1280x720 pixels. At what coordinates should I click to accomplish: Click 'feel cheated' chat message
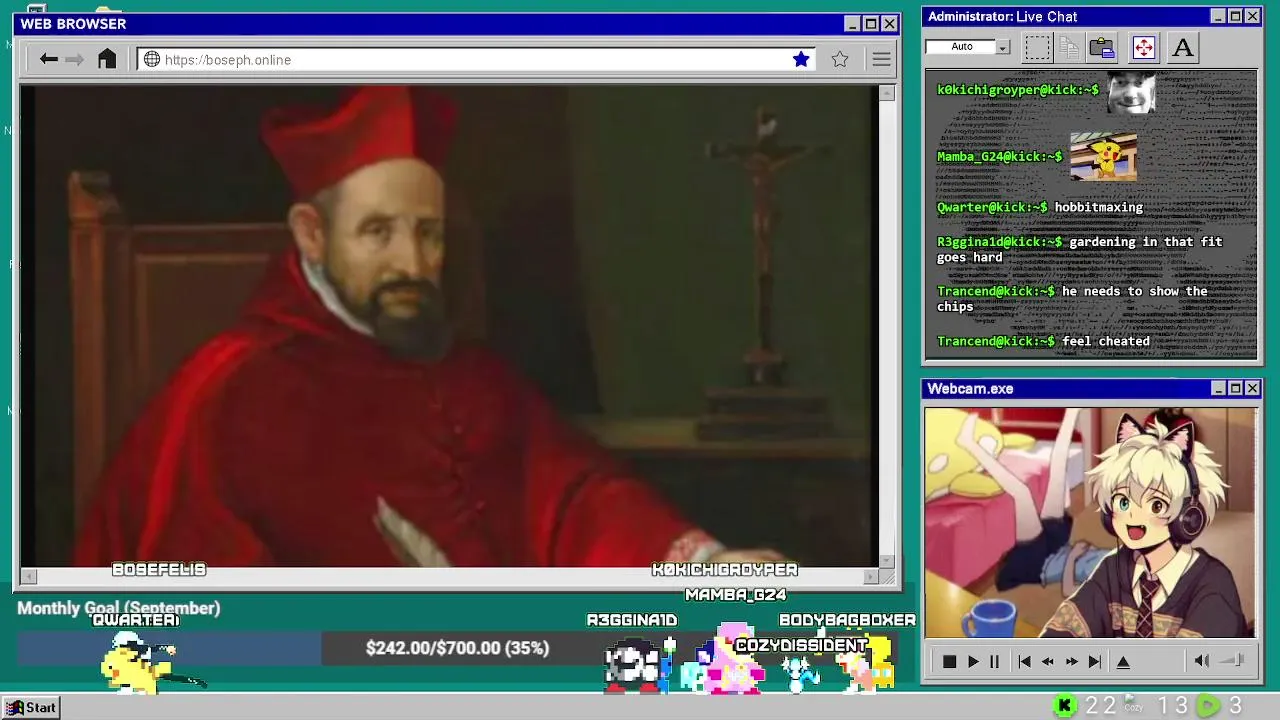1106,342
